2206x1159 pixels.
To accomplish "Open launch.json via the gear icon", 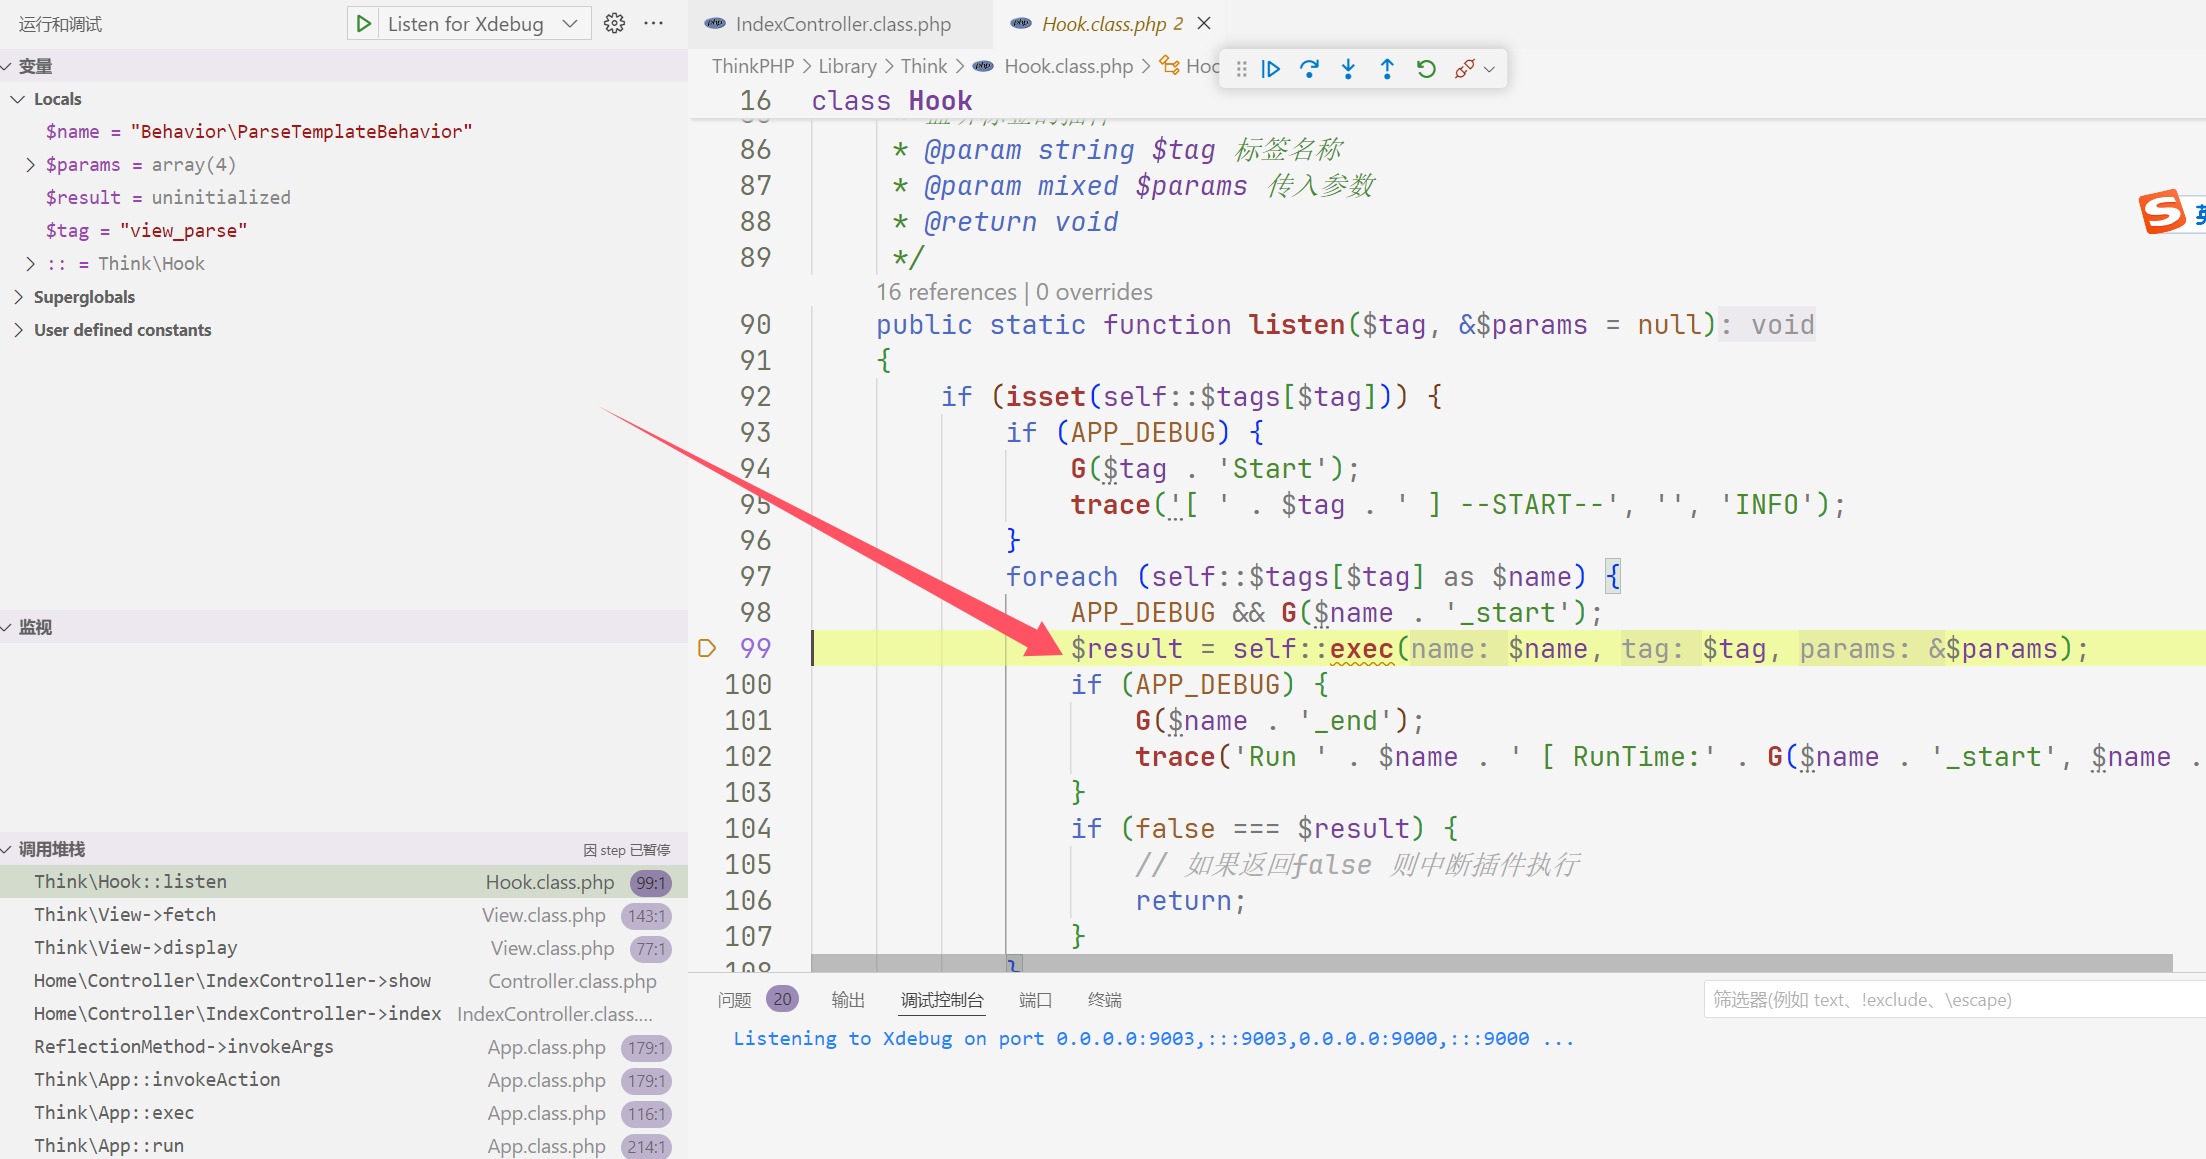I will coord(614,24).
